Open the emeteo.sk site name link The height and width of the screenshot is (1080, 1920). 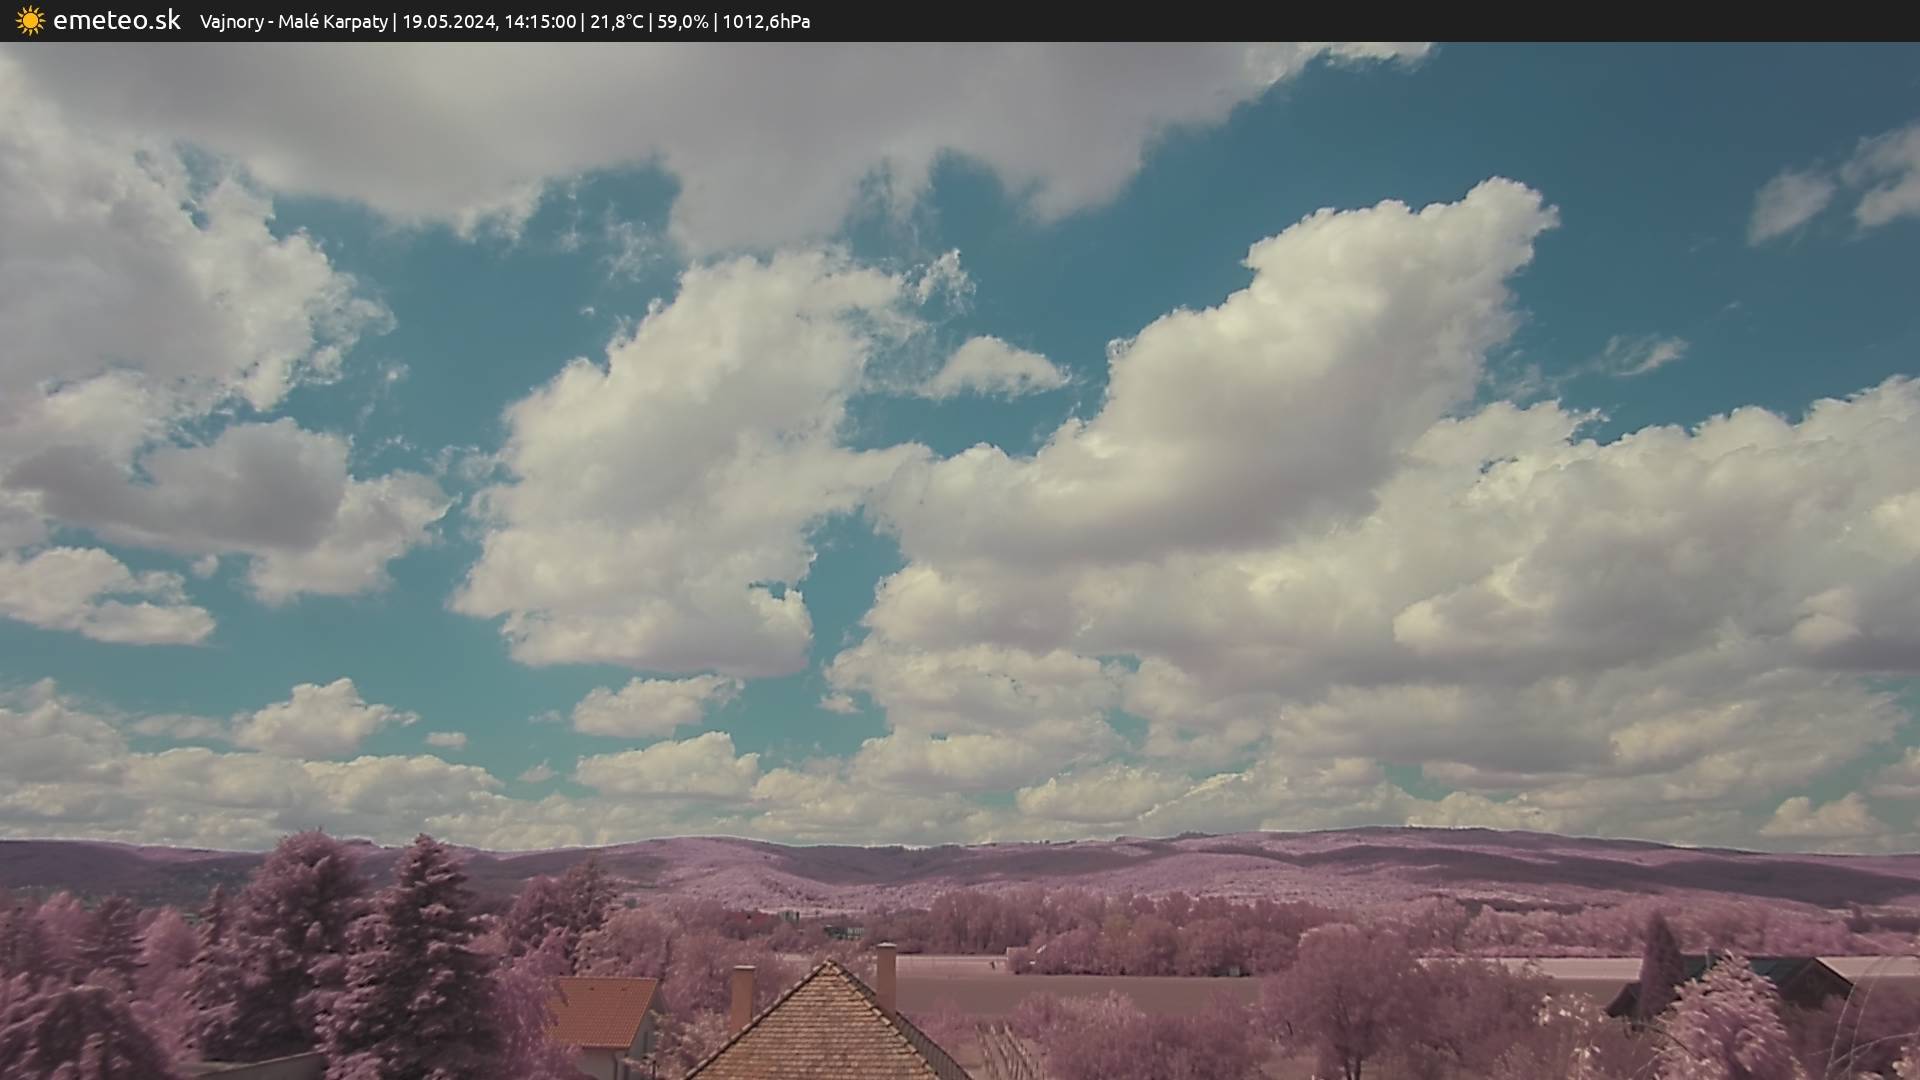click(116, 20)
